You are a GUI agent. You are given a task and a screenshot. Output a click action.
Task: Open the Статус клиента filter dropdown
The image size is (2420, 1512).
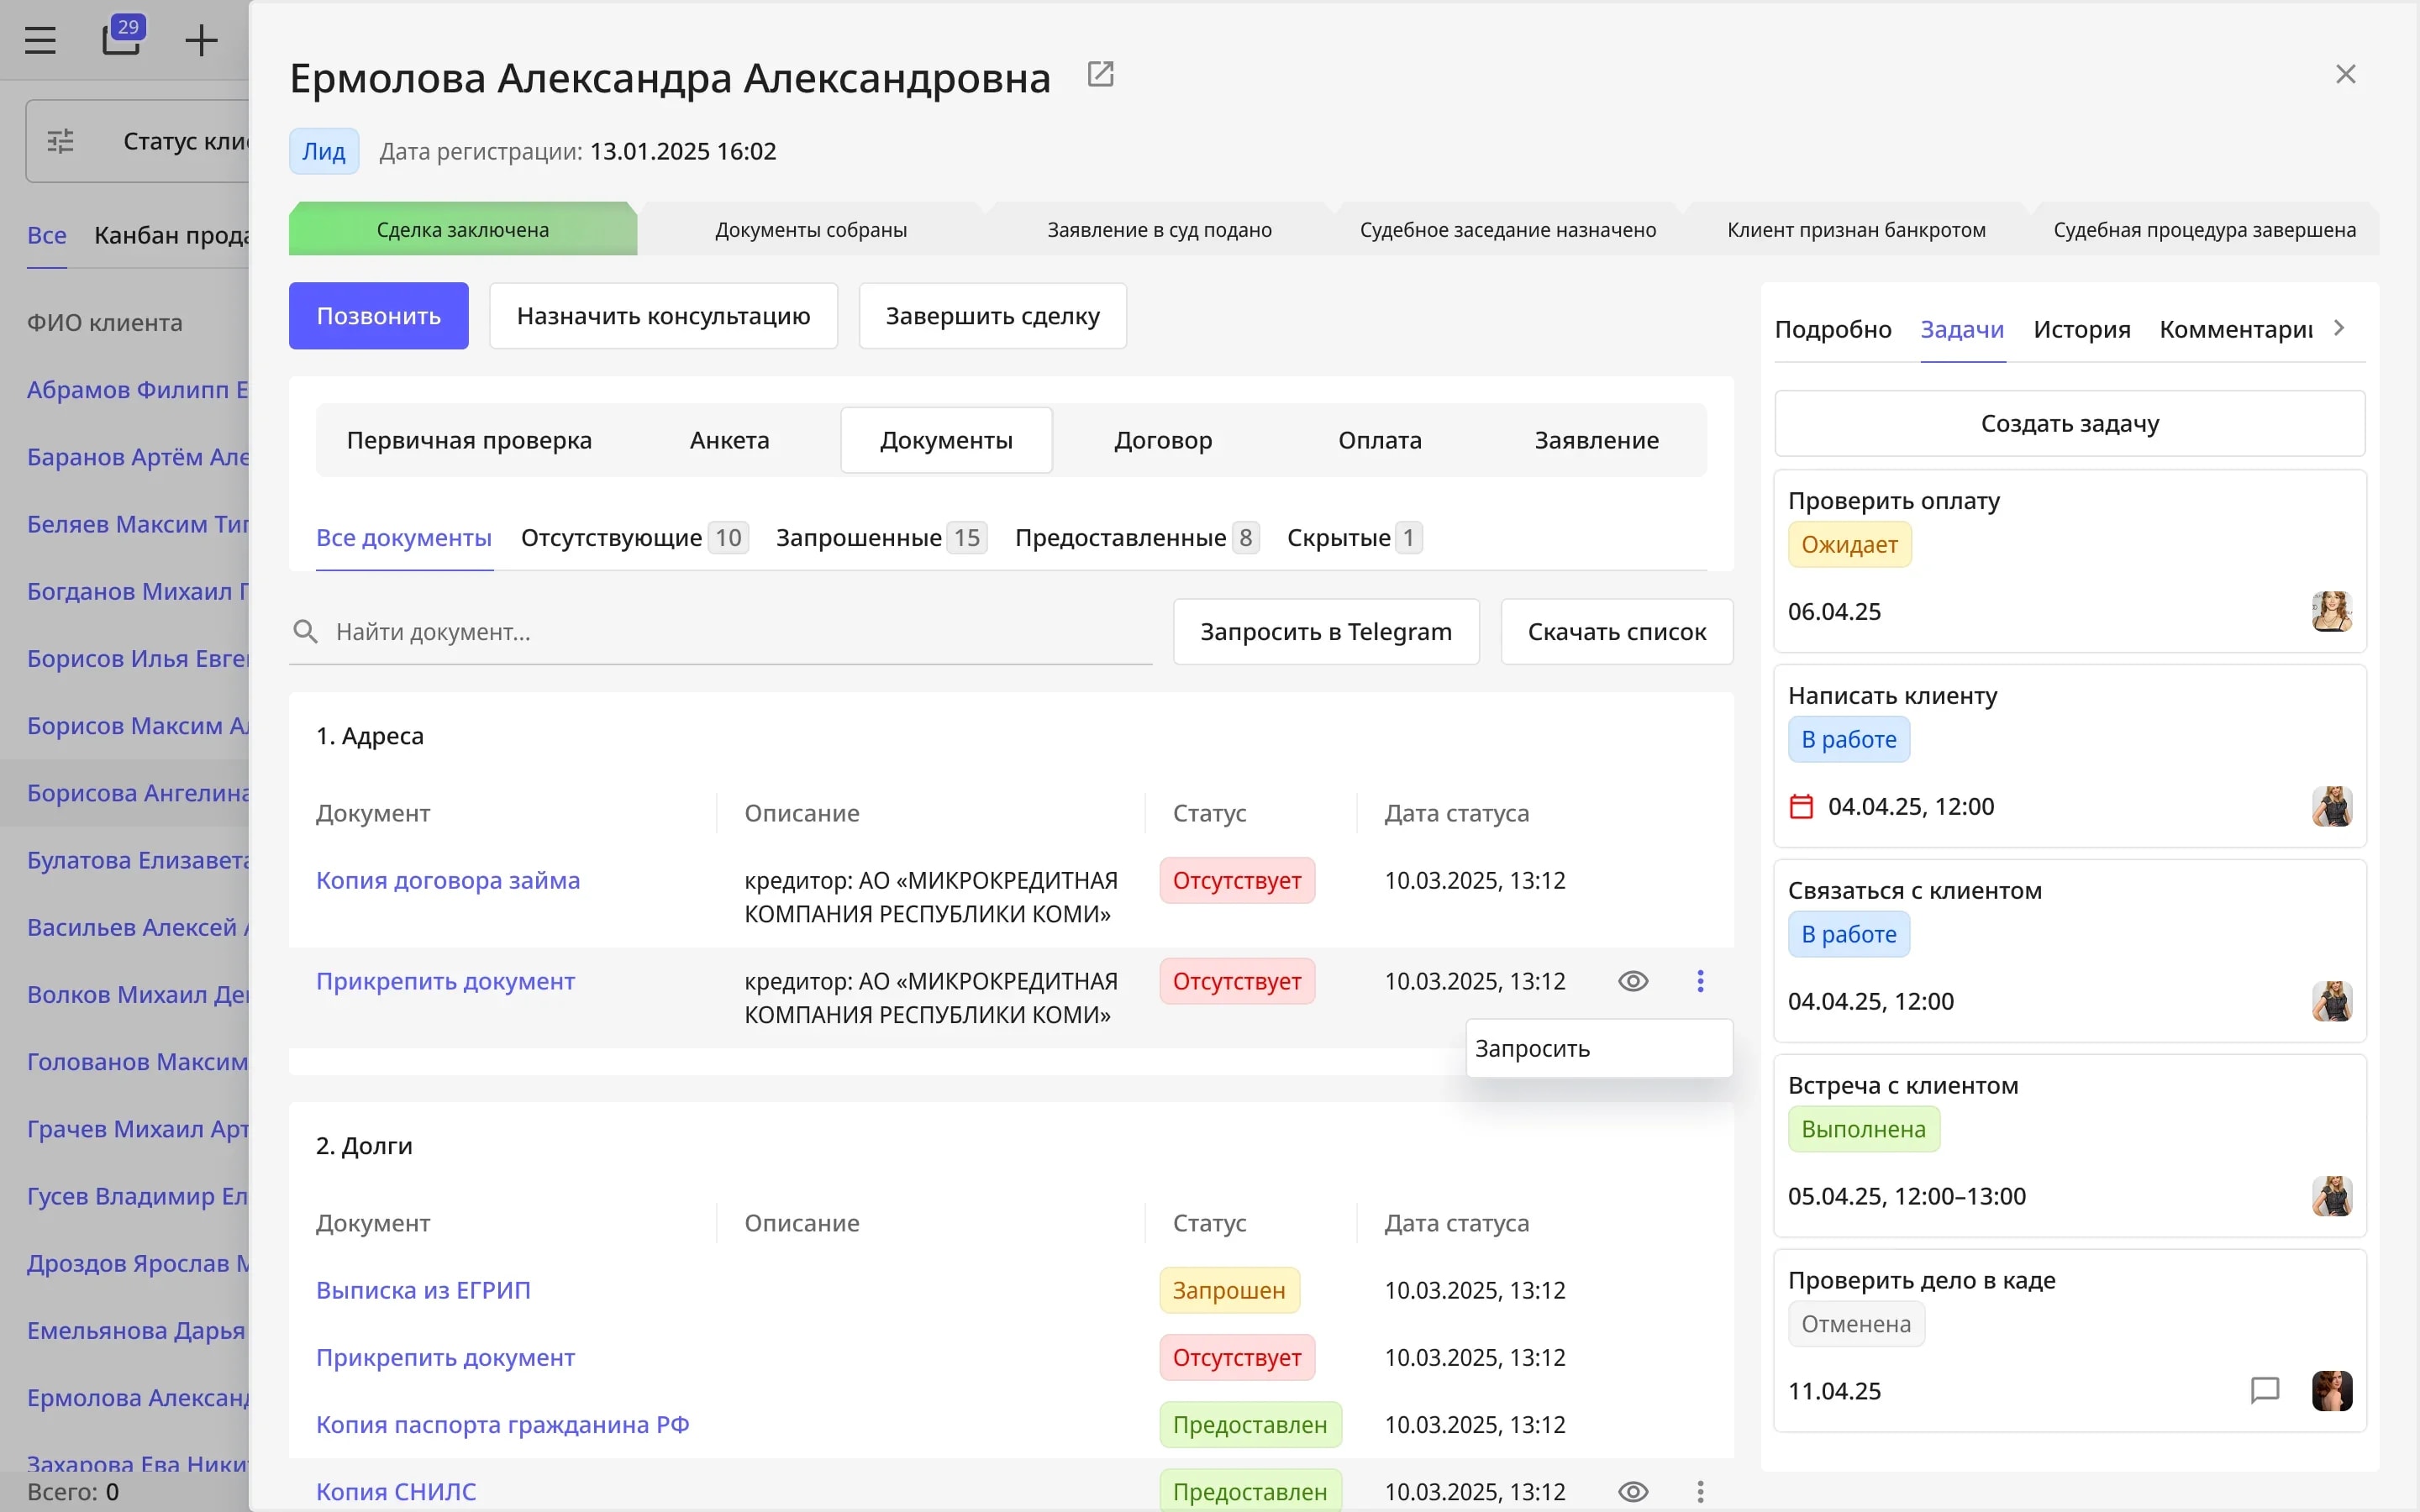[x=137, y=141]
